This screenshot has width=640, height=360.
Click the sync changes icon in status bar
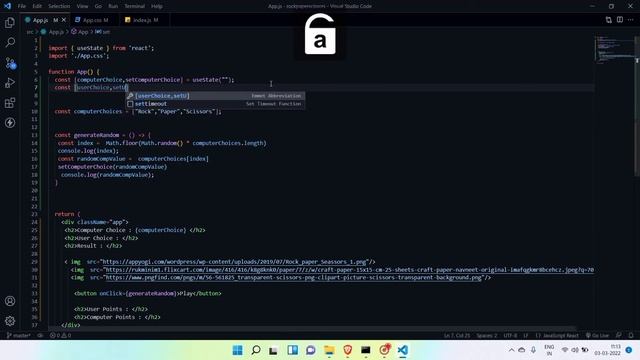(x=40, y=336)
